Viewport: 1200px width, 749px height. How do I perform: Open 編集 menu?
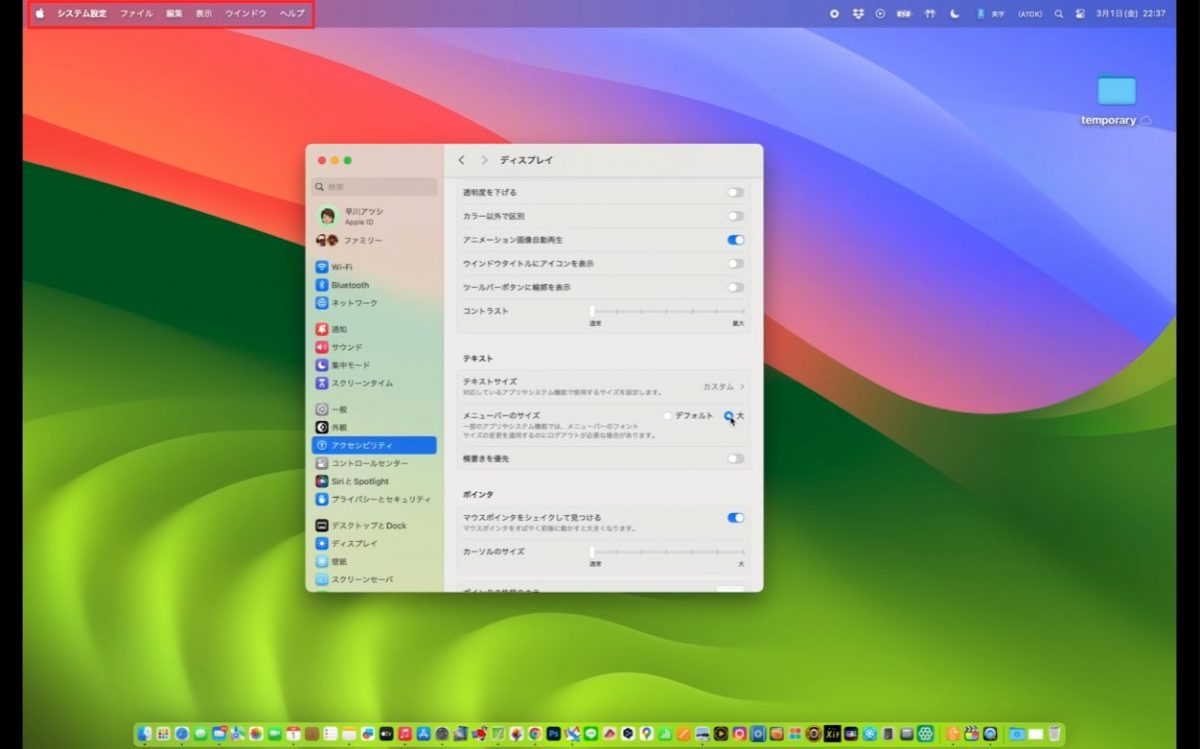point(175,14)
